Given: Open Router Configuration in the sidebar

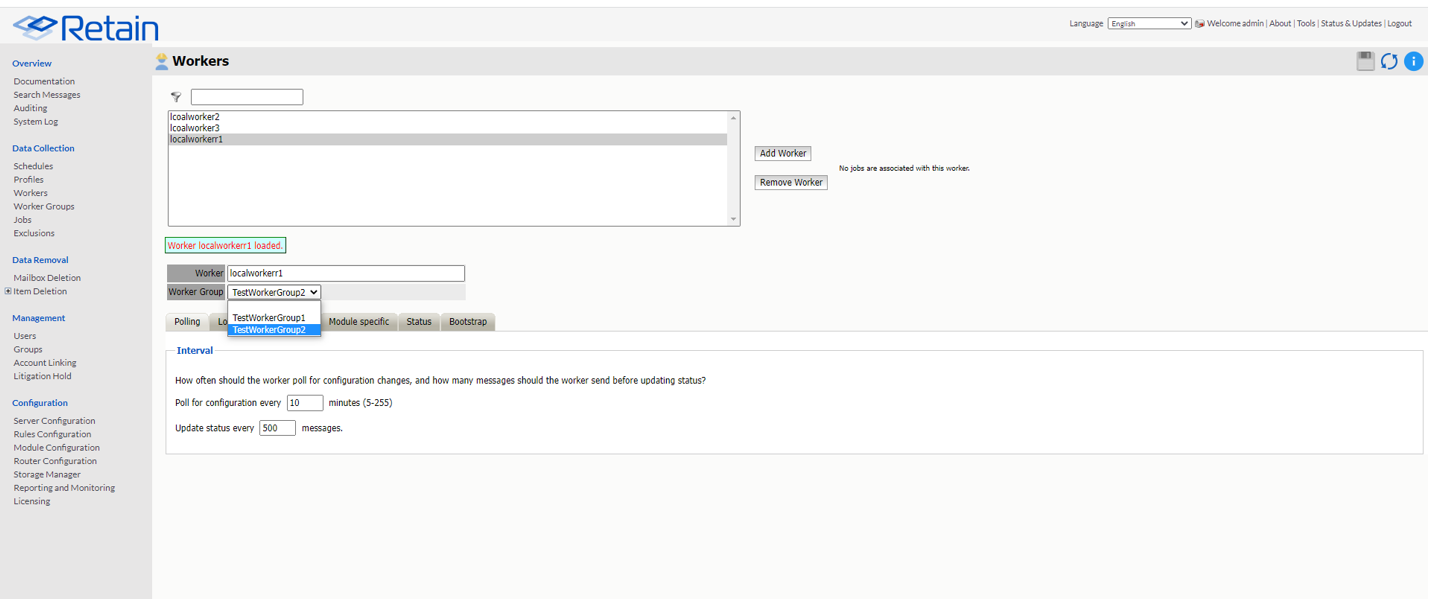Looking at the screenshot, I should tap(55, 462).
